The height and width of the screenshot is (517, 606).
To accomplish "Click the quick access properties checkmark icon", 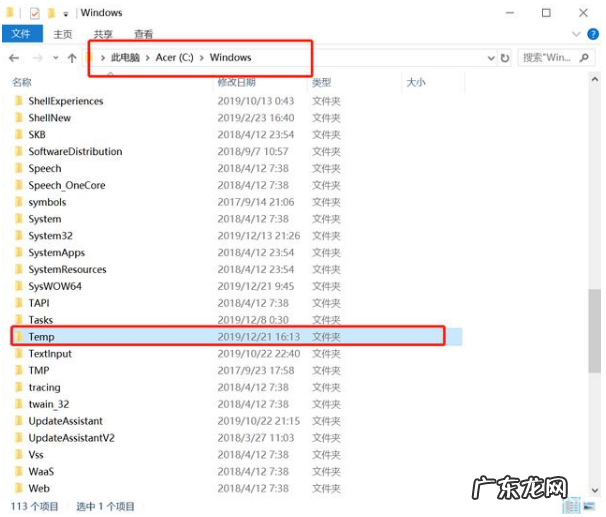I will [34, 13].
